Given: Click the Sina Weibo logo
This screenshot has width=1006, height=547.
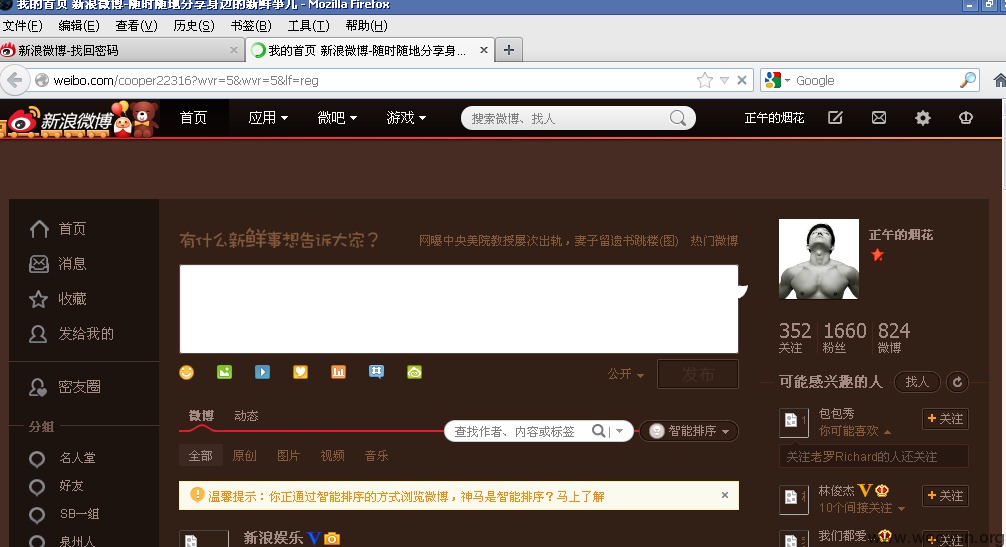Looking at the screenshot, I should pos(60,119).
